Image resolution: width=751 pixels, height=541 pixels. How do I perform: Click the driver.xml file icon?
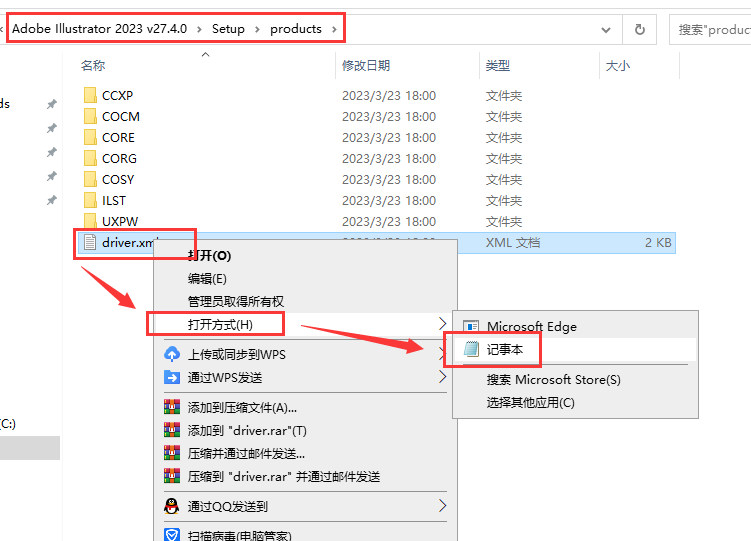90,242
